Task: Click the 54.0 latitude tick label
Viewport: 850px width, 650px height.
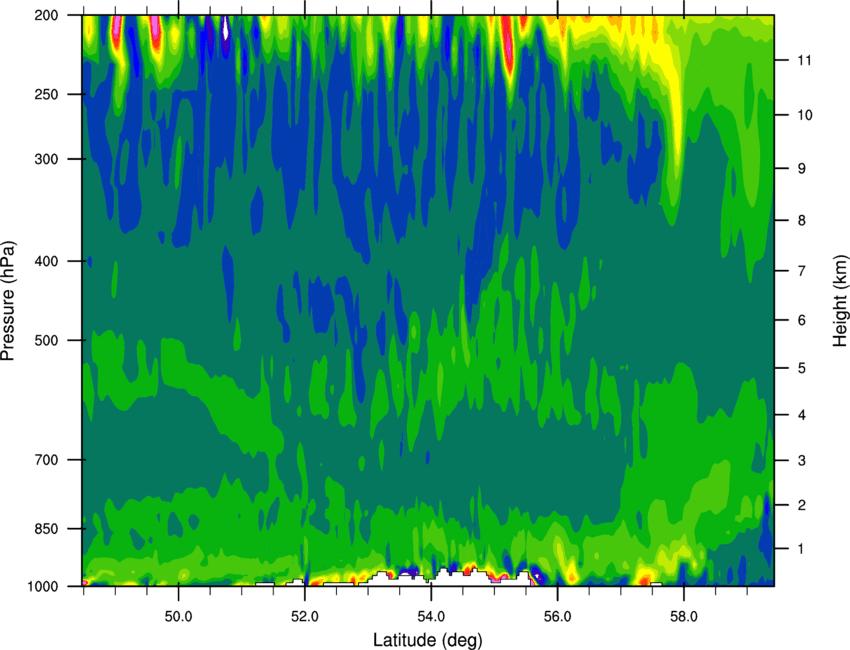Action: coord(431,617)
